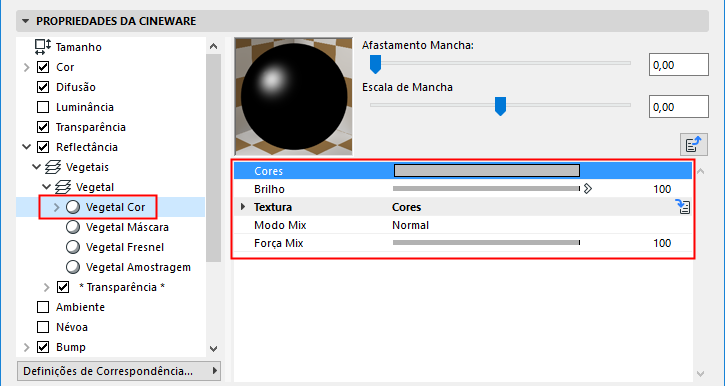Image resolution: width=725 pixels, height=386 pixels.
Task: Toggle the * Transparência * checkbox
Action: click(x=63, y=287)
